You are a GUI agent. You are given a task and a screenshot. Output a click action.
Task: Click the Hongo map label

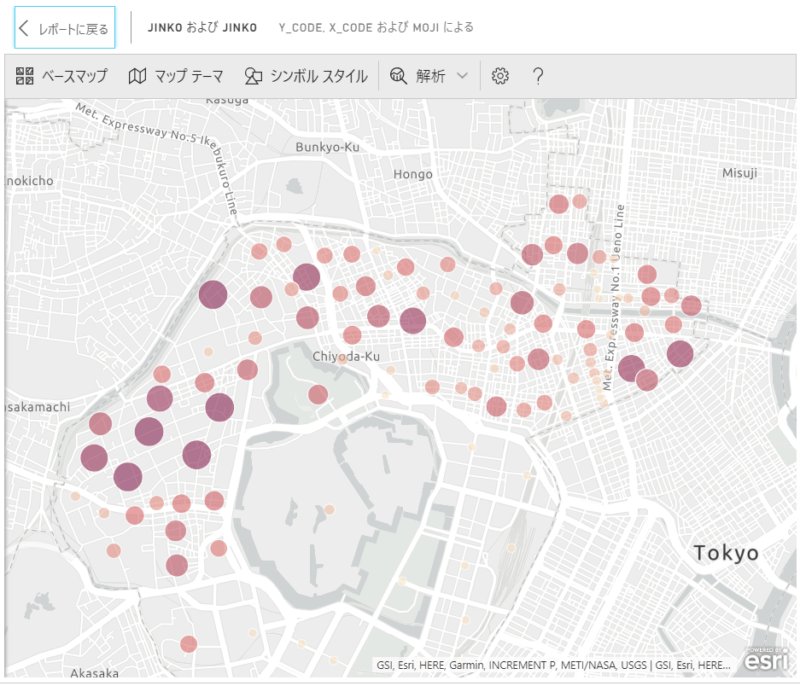click(413, 174)
